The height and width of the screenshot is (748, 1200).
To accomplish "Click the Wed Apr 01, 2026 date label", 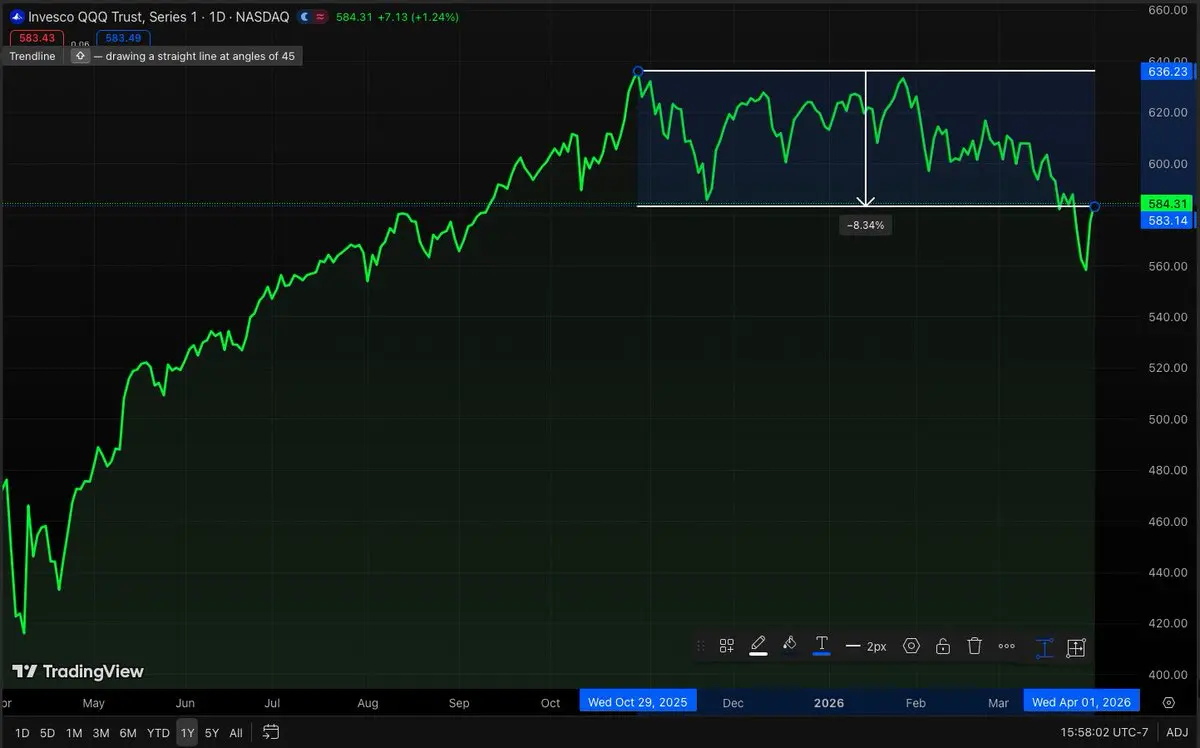I will coord(1081,703).
